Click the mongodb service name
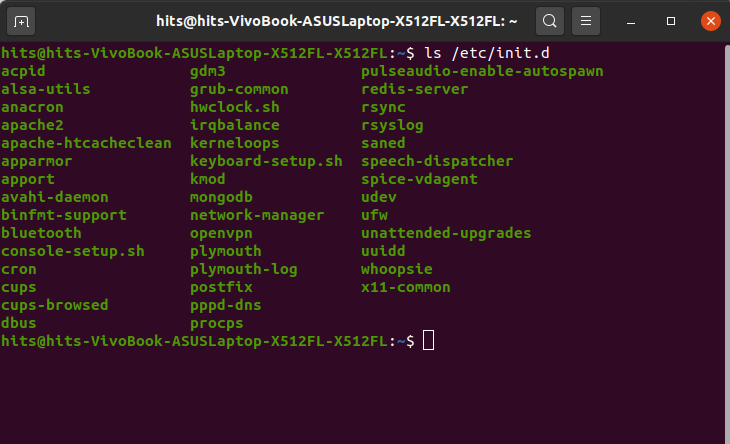The height and width of the screenshot is (444, 730). 221,197
